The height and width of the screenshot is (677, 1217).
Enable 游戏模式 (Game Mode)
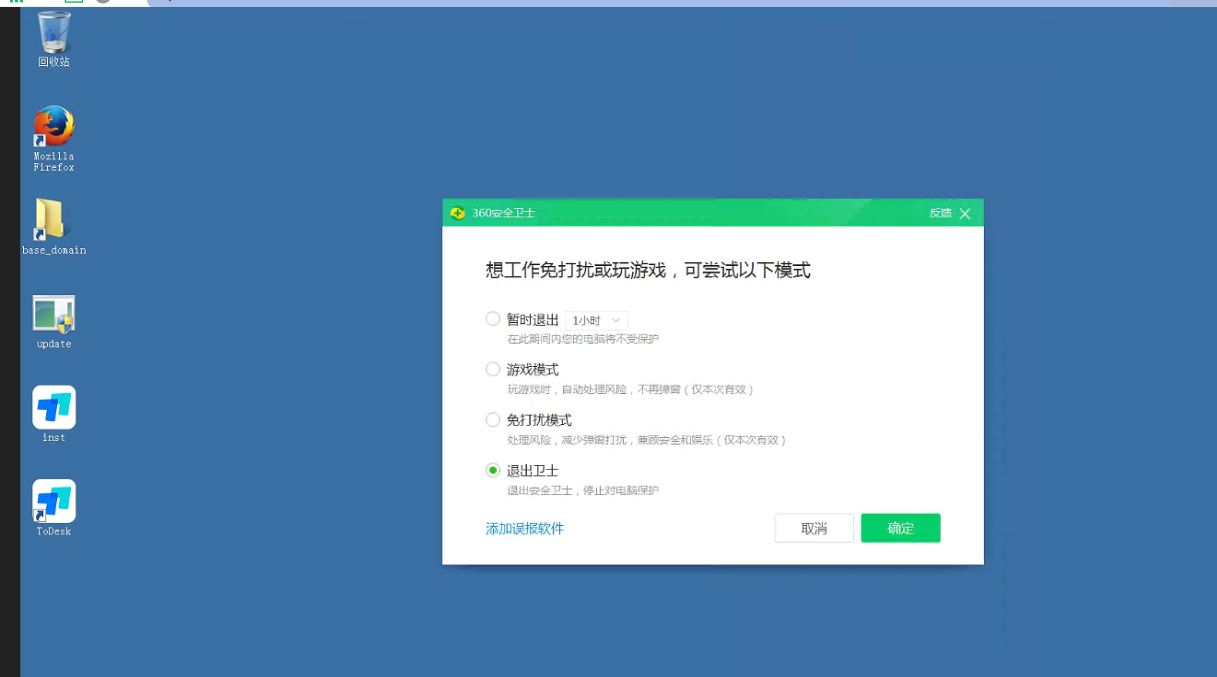coord(493,369)
